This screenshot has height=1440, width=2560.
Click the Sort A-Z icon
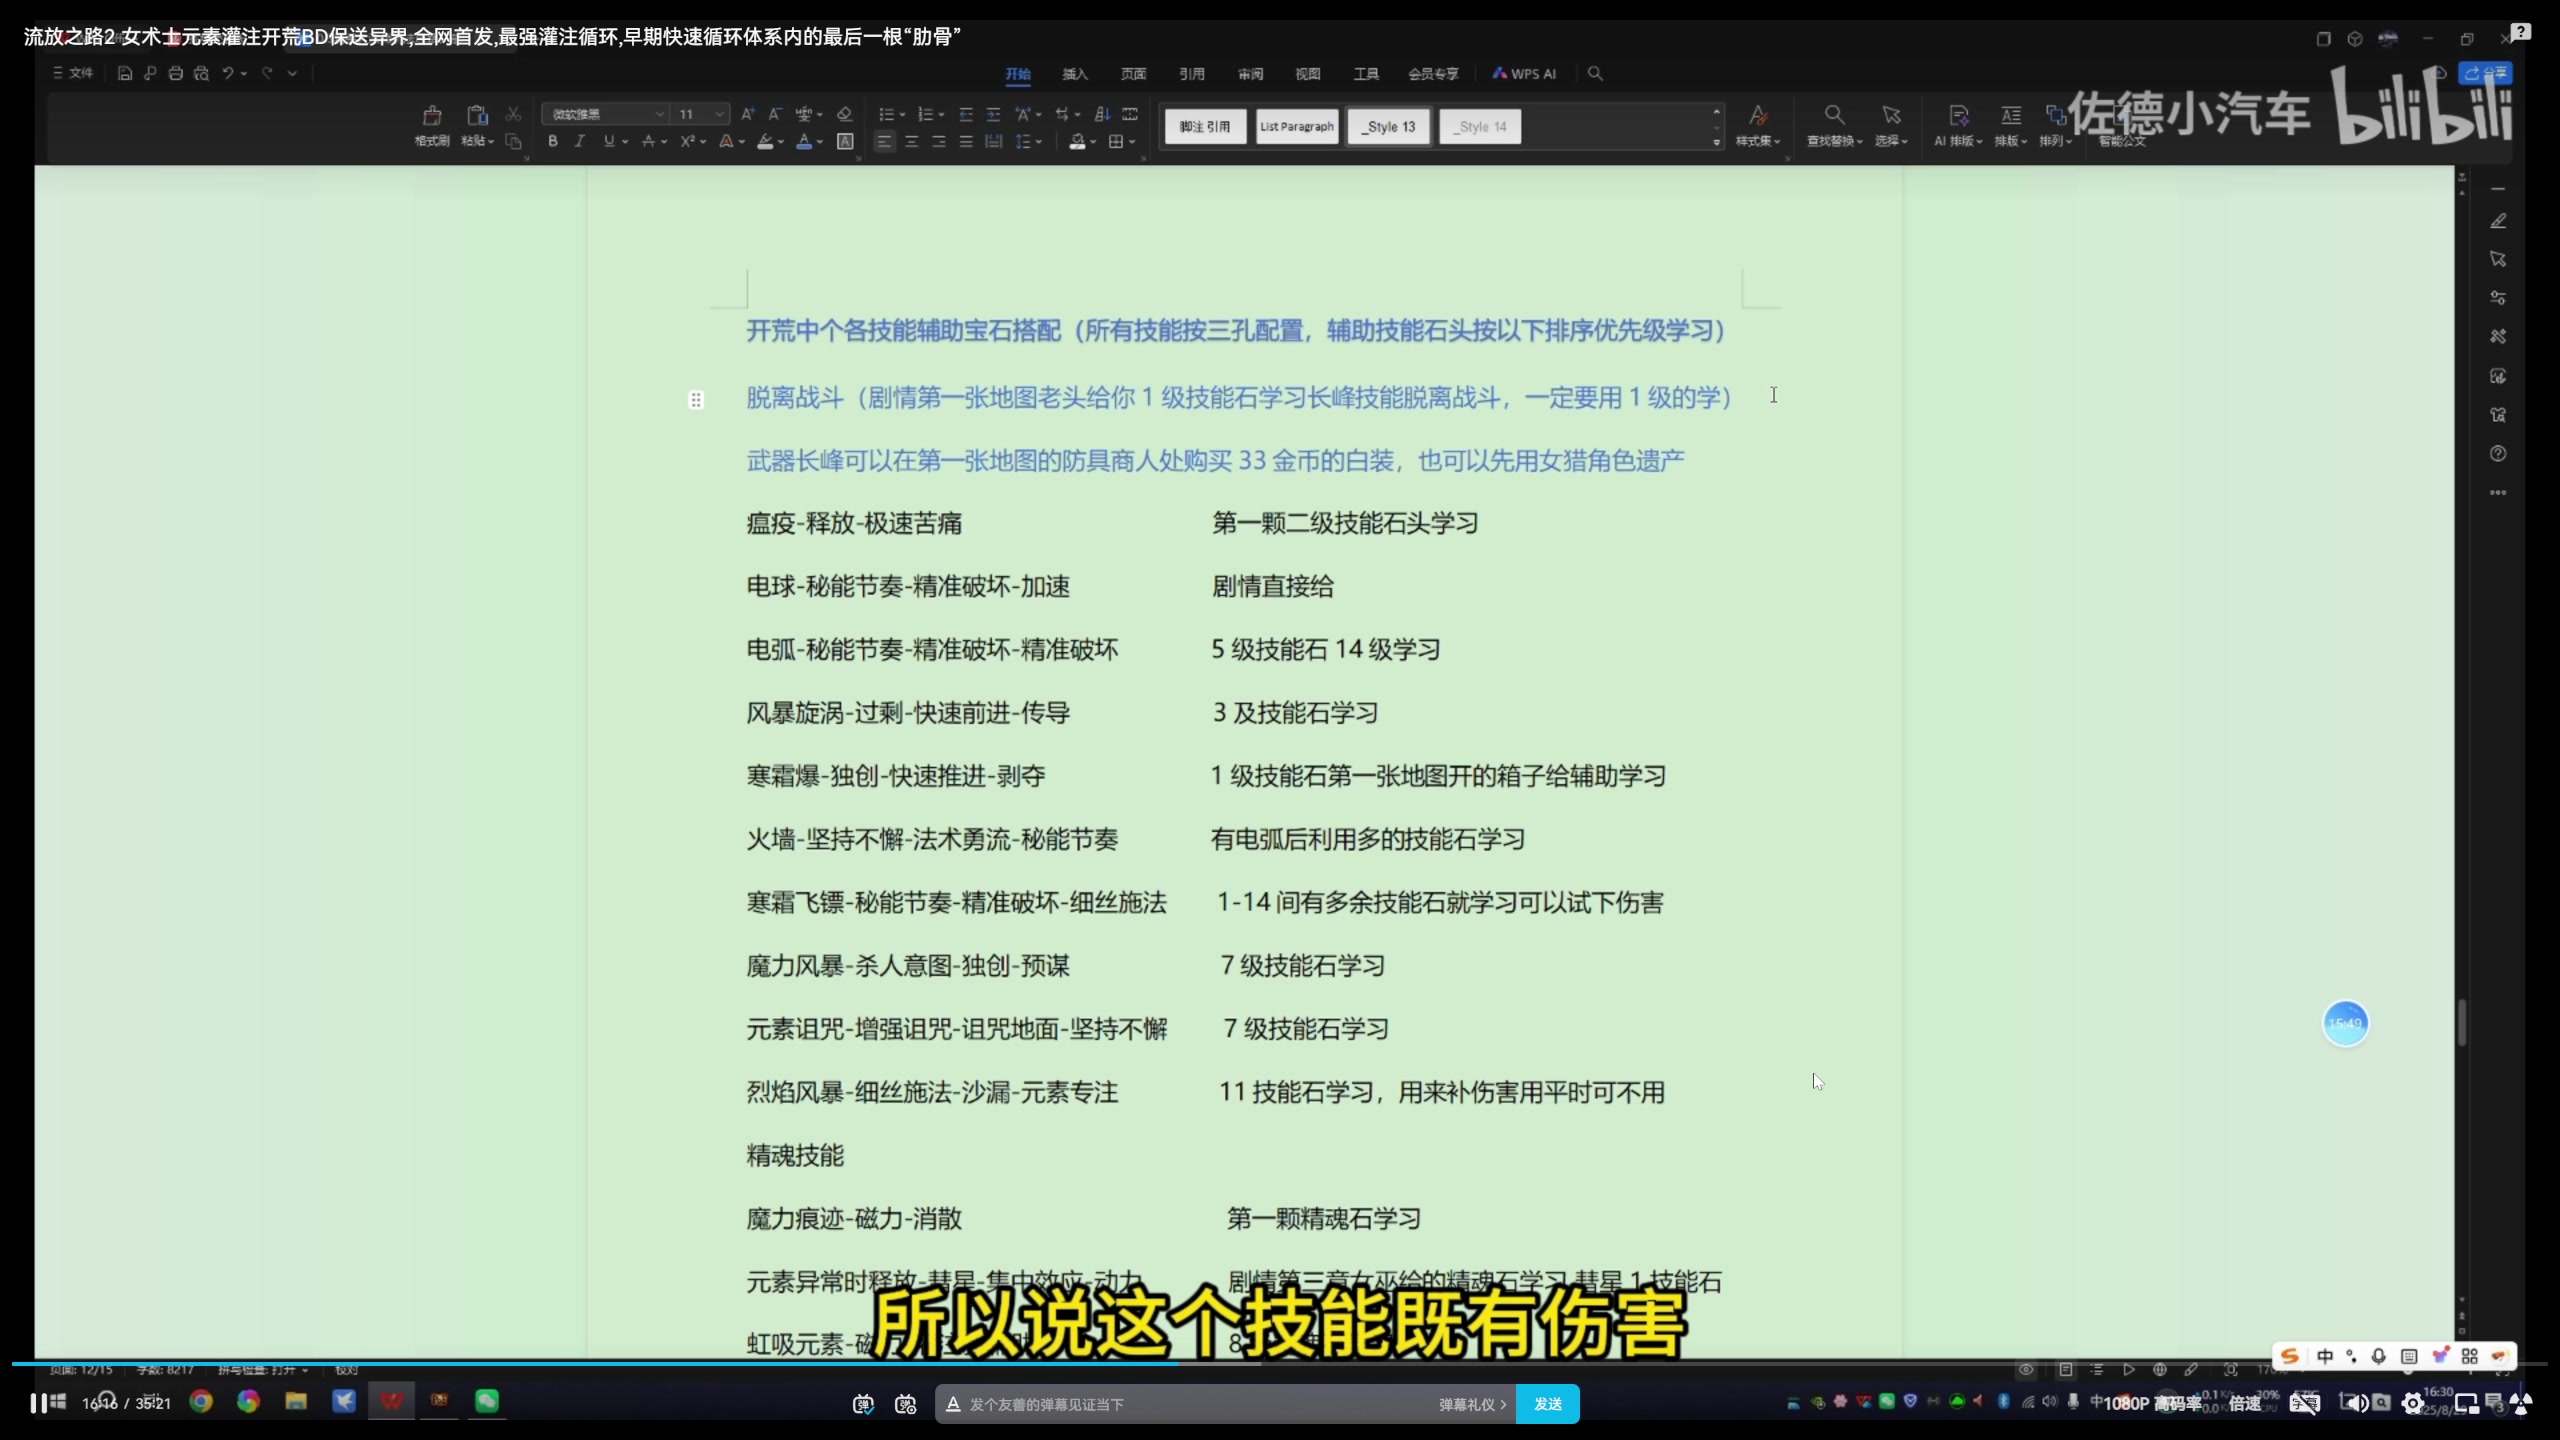point(1102,114)
